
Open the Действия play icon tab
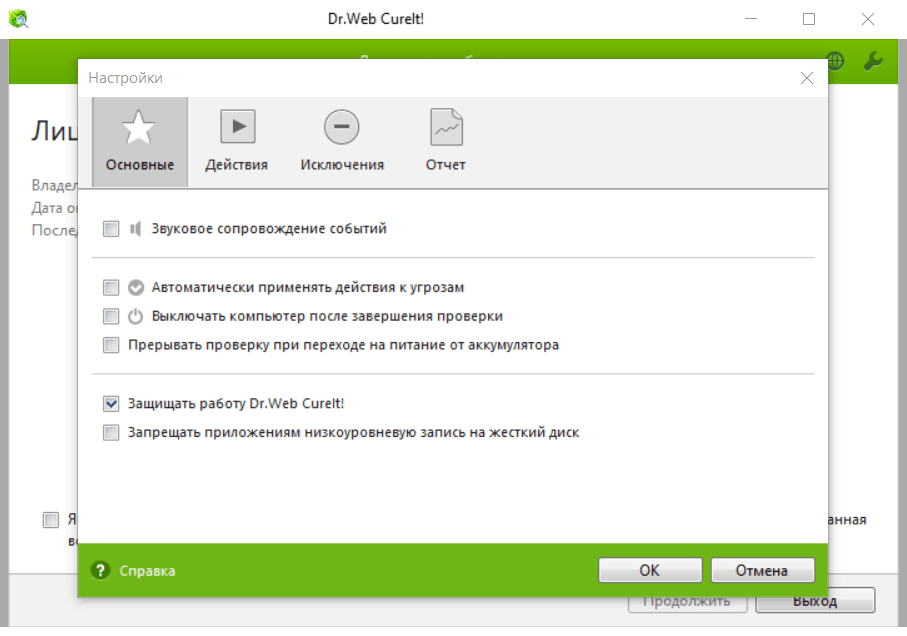tap(237, 128)
